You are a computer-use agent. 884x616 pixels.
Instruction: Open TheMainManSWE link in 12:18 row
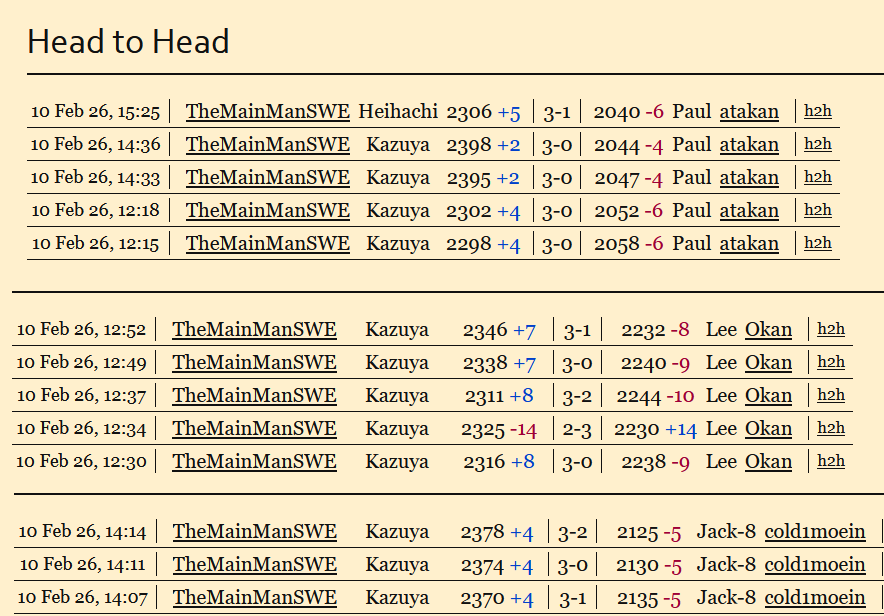pyautogui.click(x=268, y=211)
